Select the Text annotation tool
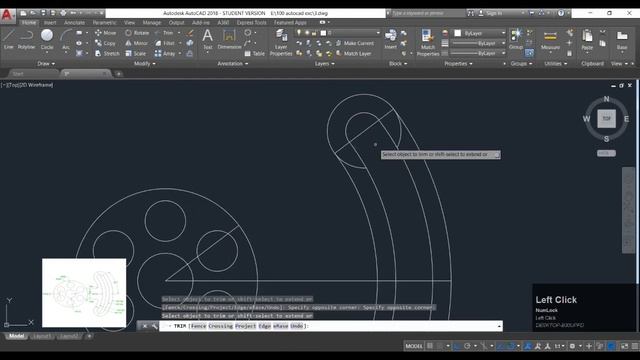Image resolution: width=640 pixels, height=360 pixels. [207, 39]
